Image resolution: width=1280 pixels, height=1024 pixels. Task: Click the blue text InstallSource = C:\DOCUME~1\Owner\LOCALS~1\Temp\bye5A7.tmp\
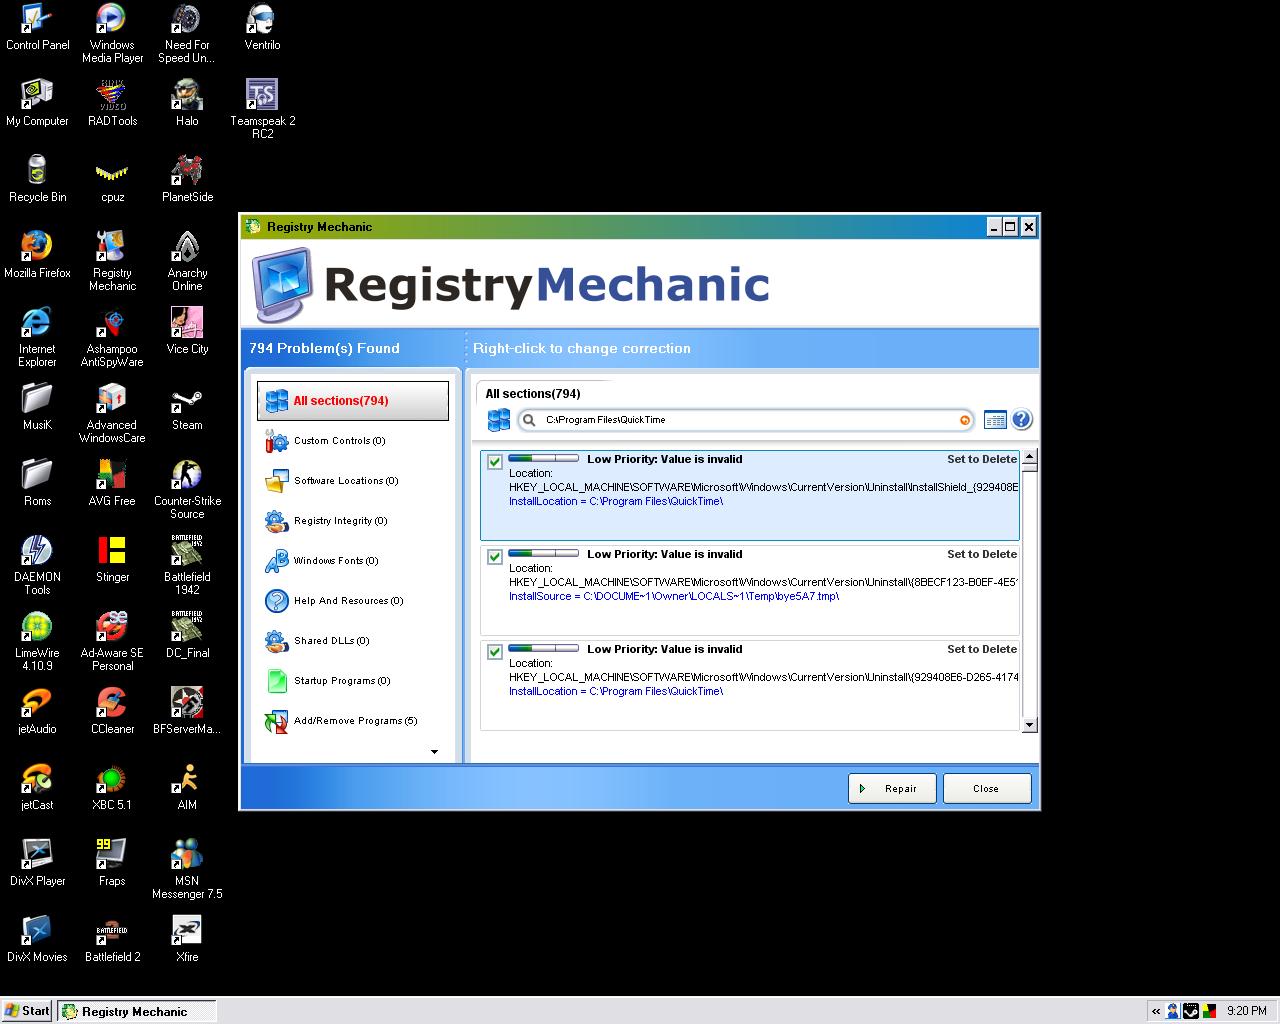[674, 596]
